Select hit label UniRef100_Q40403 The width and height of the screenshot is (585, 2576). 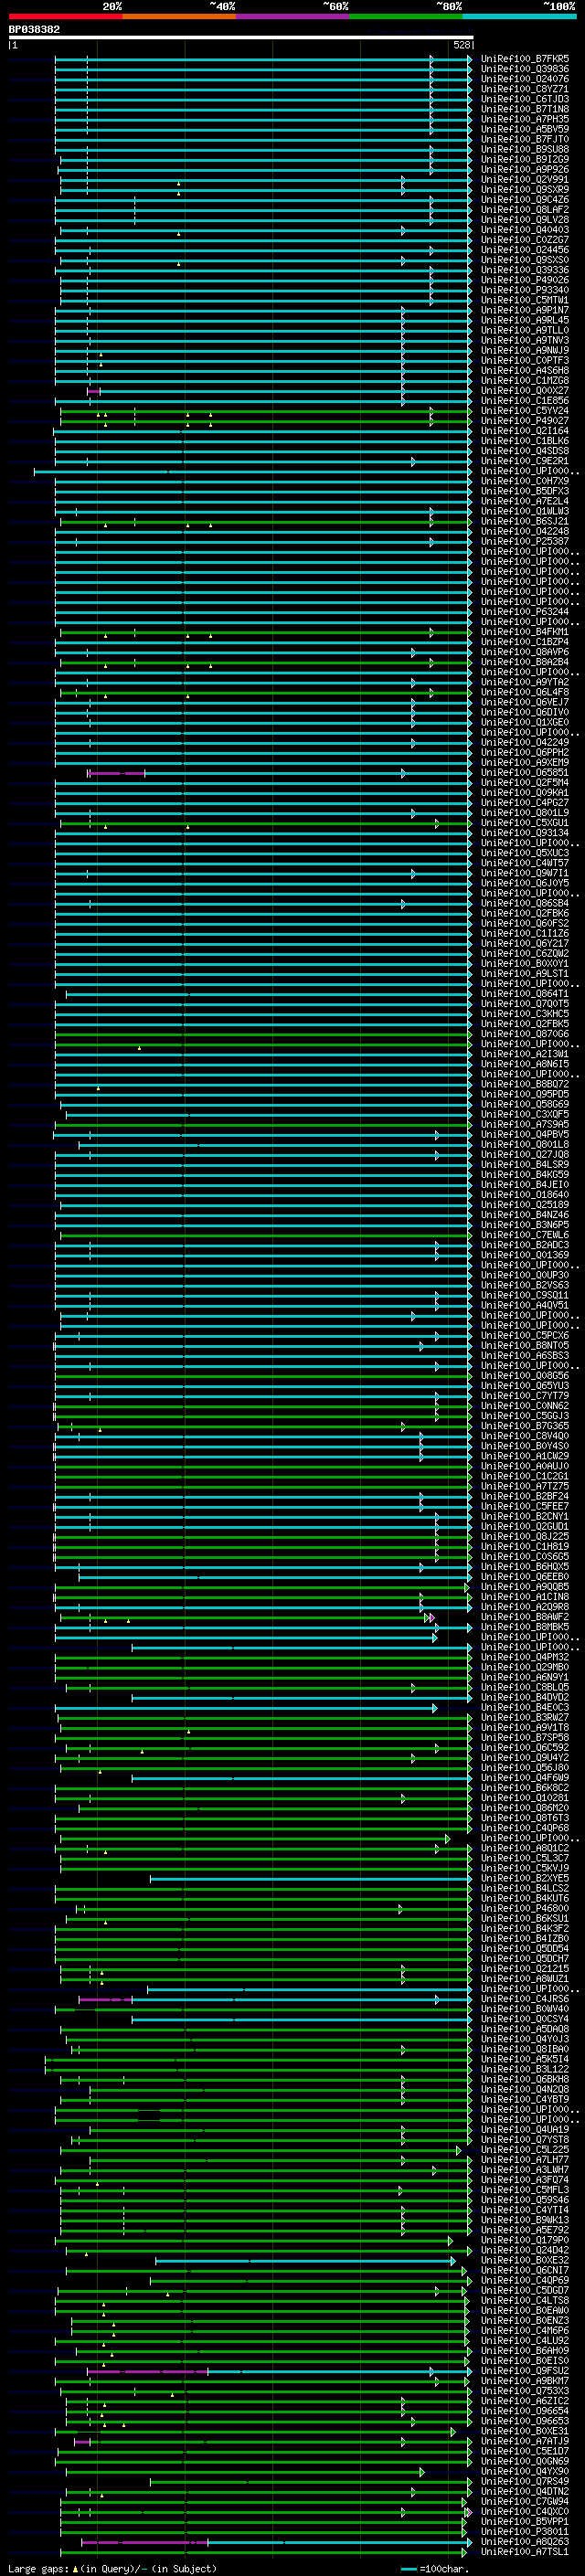pyautogui.click(x=525, y=230)
